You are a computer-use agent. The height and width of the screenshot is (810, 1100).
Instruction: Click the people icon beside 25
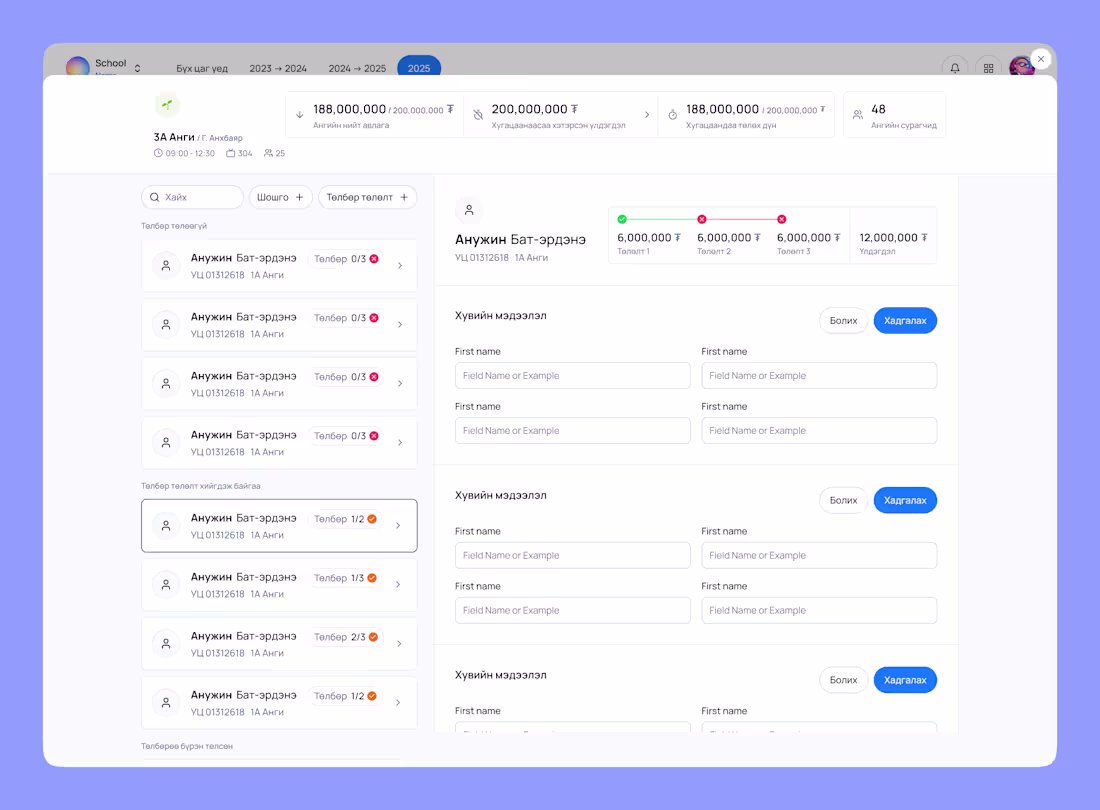click(x=268, y=153)
